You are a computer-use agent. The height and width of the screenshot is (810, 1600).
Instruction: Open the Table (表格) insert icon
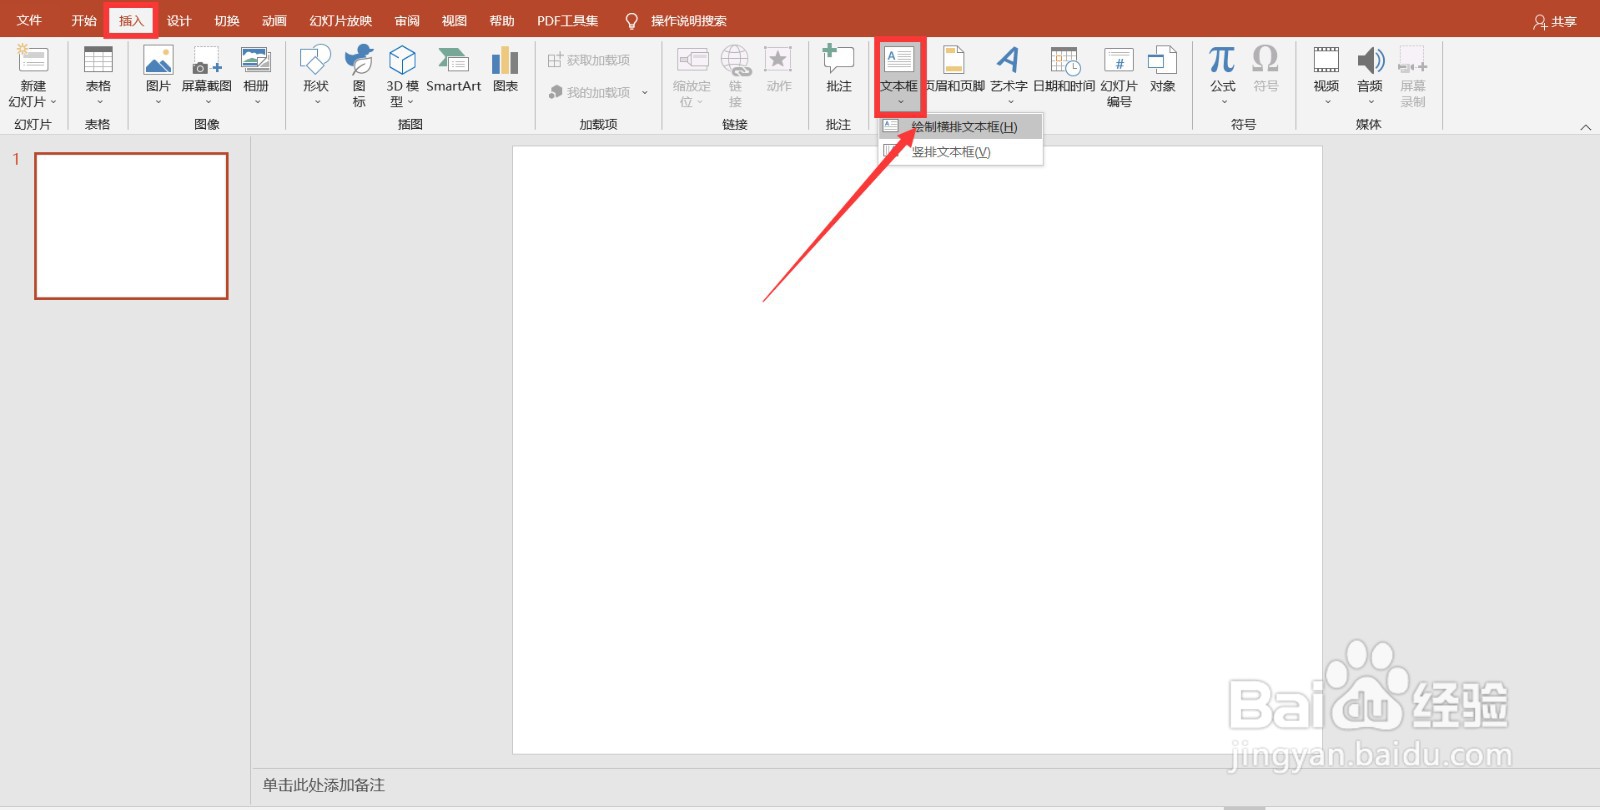pyautogui.click(x=98, y=60)
